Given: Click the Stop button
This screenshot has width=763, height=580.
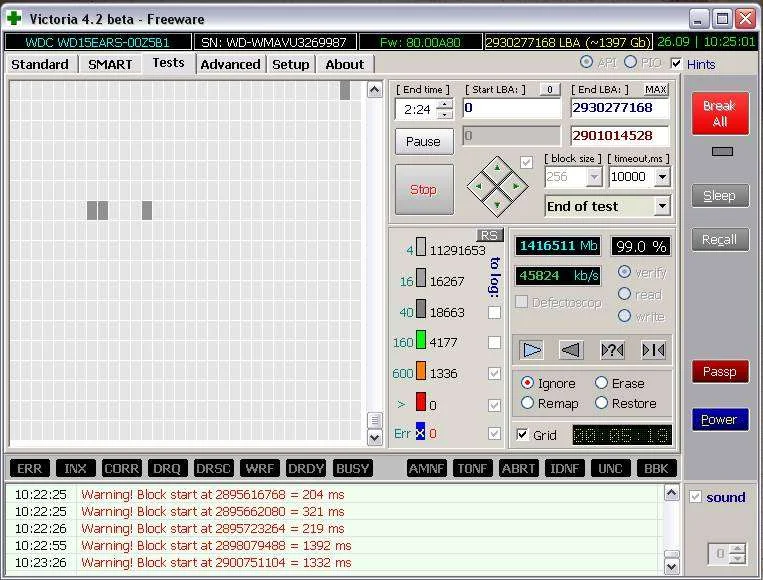Looking at the screenshot, I should point(424,189).
